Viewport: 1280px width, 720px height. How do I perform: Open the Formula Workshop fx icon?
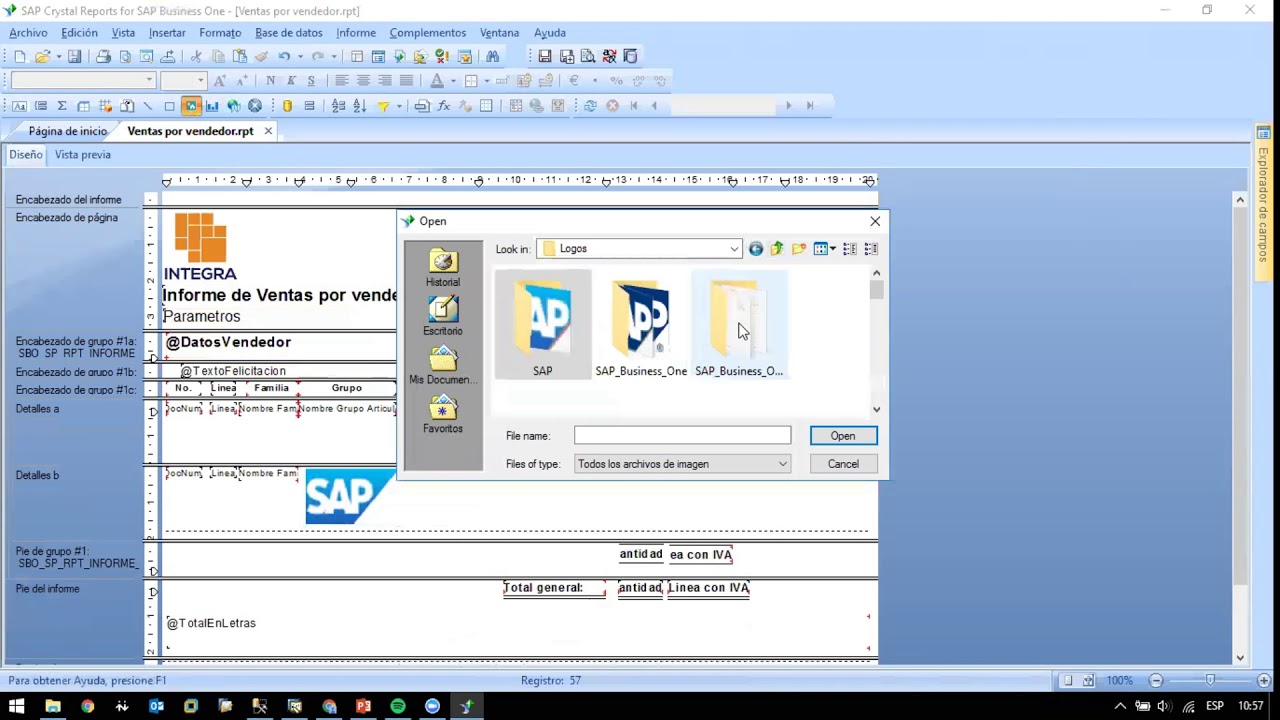coord(444,106)
